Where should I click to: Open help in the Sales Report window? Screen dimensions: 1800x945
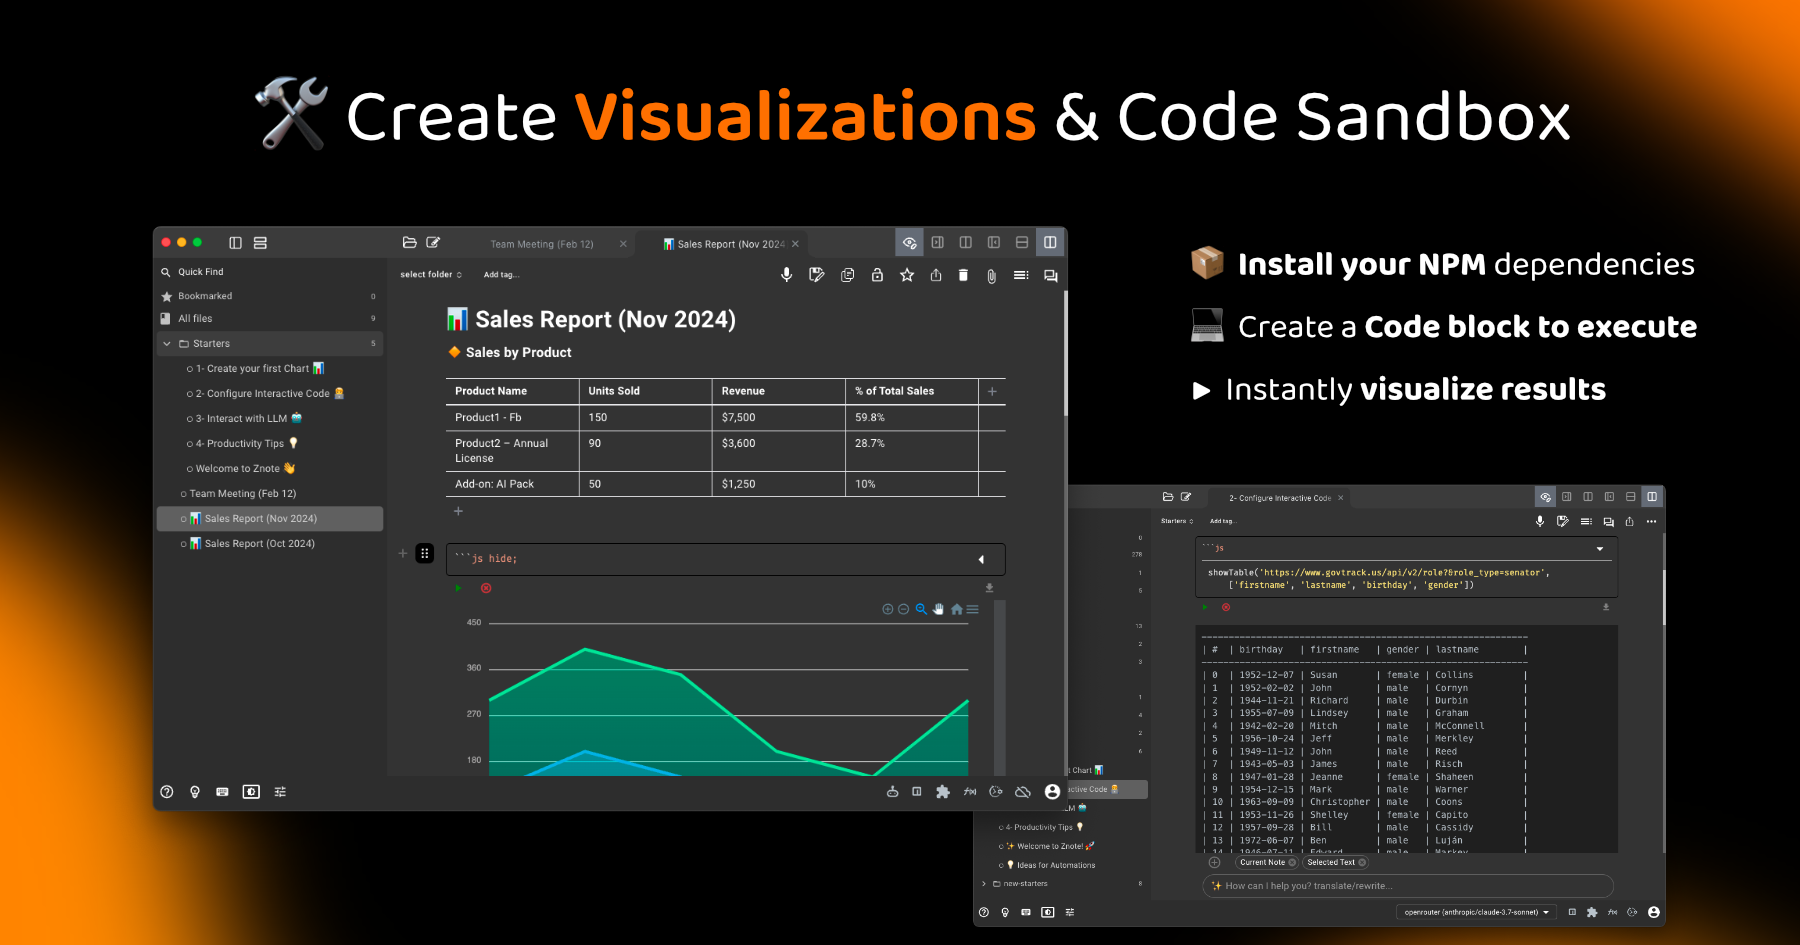(x=167, y=792)
